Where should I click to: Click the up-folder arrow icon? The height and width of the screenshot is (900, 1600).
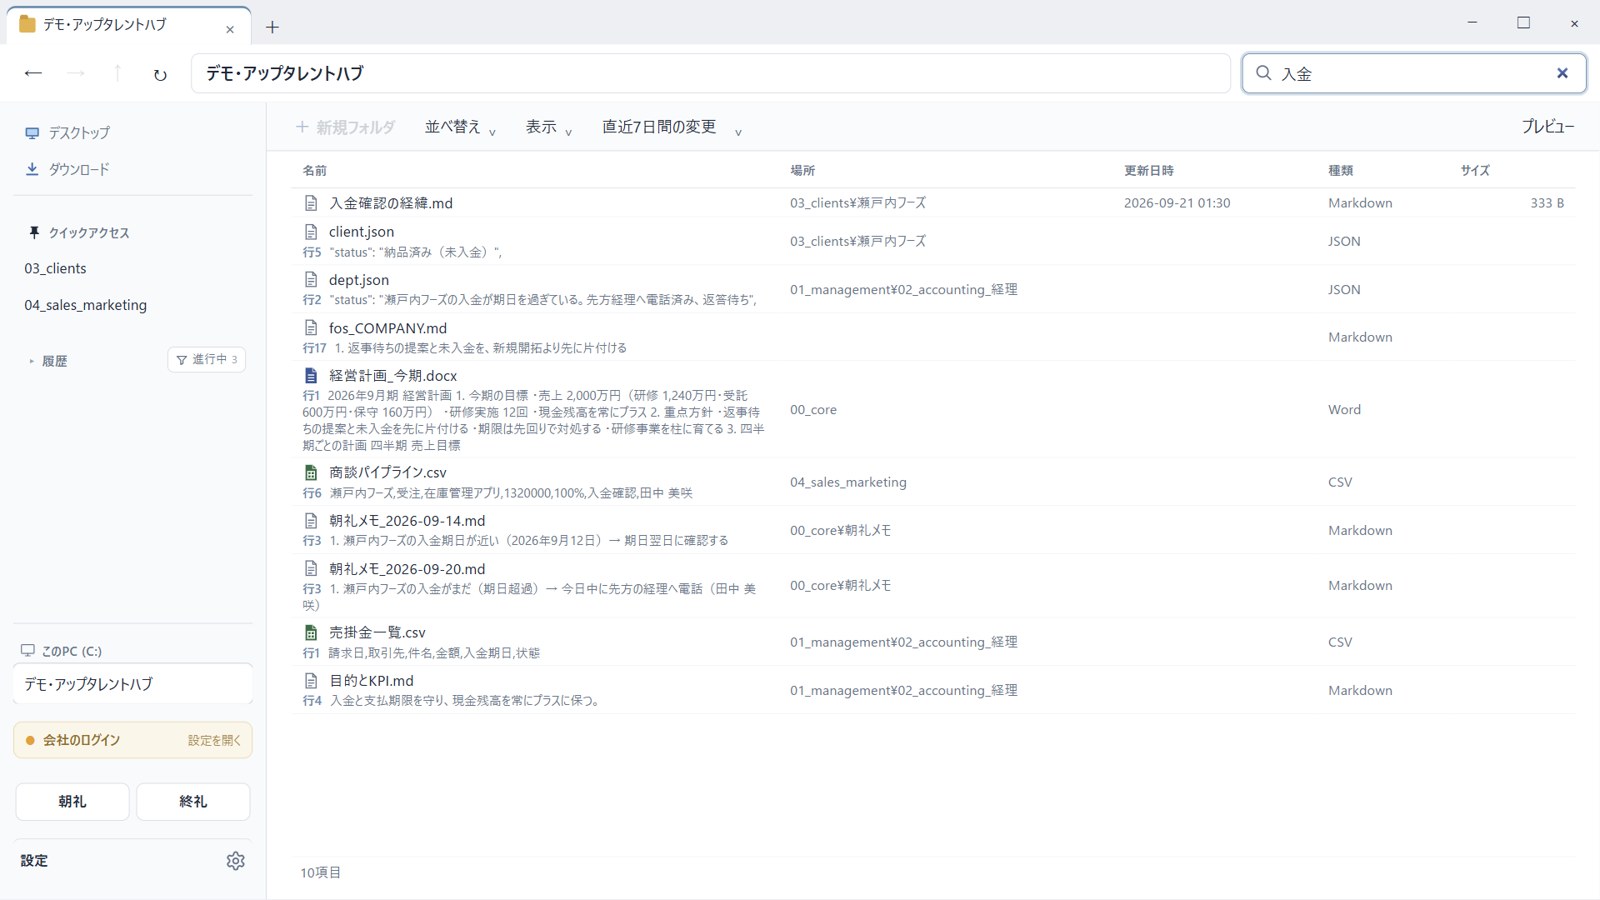point(117,73)
